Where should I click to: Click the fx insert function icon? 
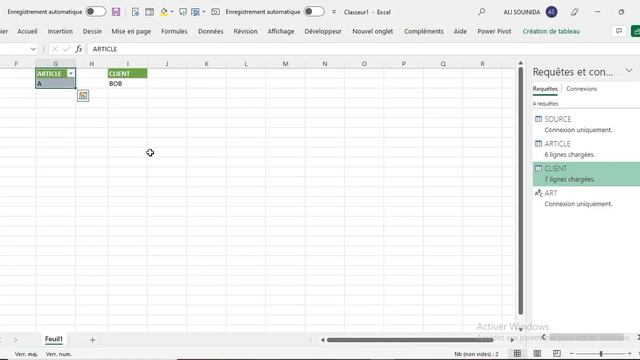coord(79,49)
